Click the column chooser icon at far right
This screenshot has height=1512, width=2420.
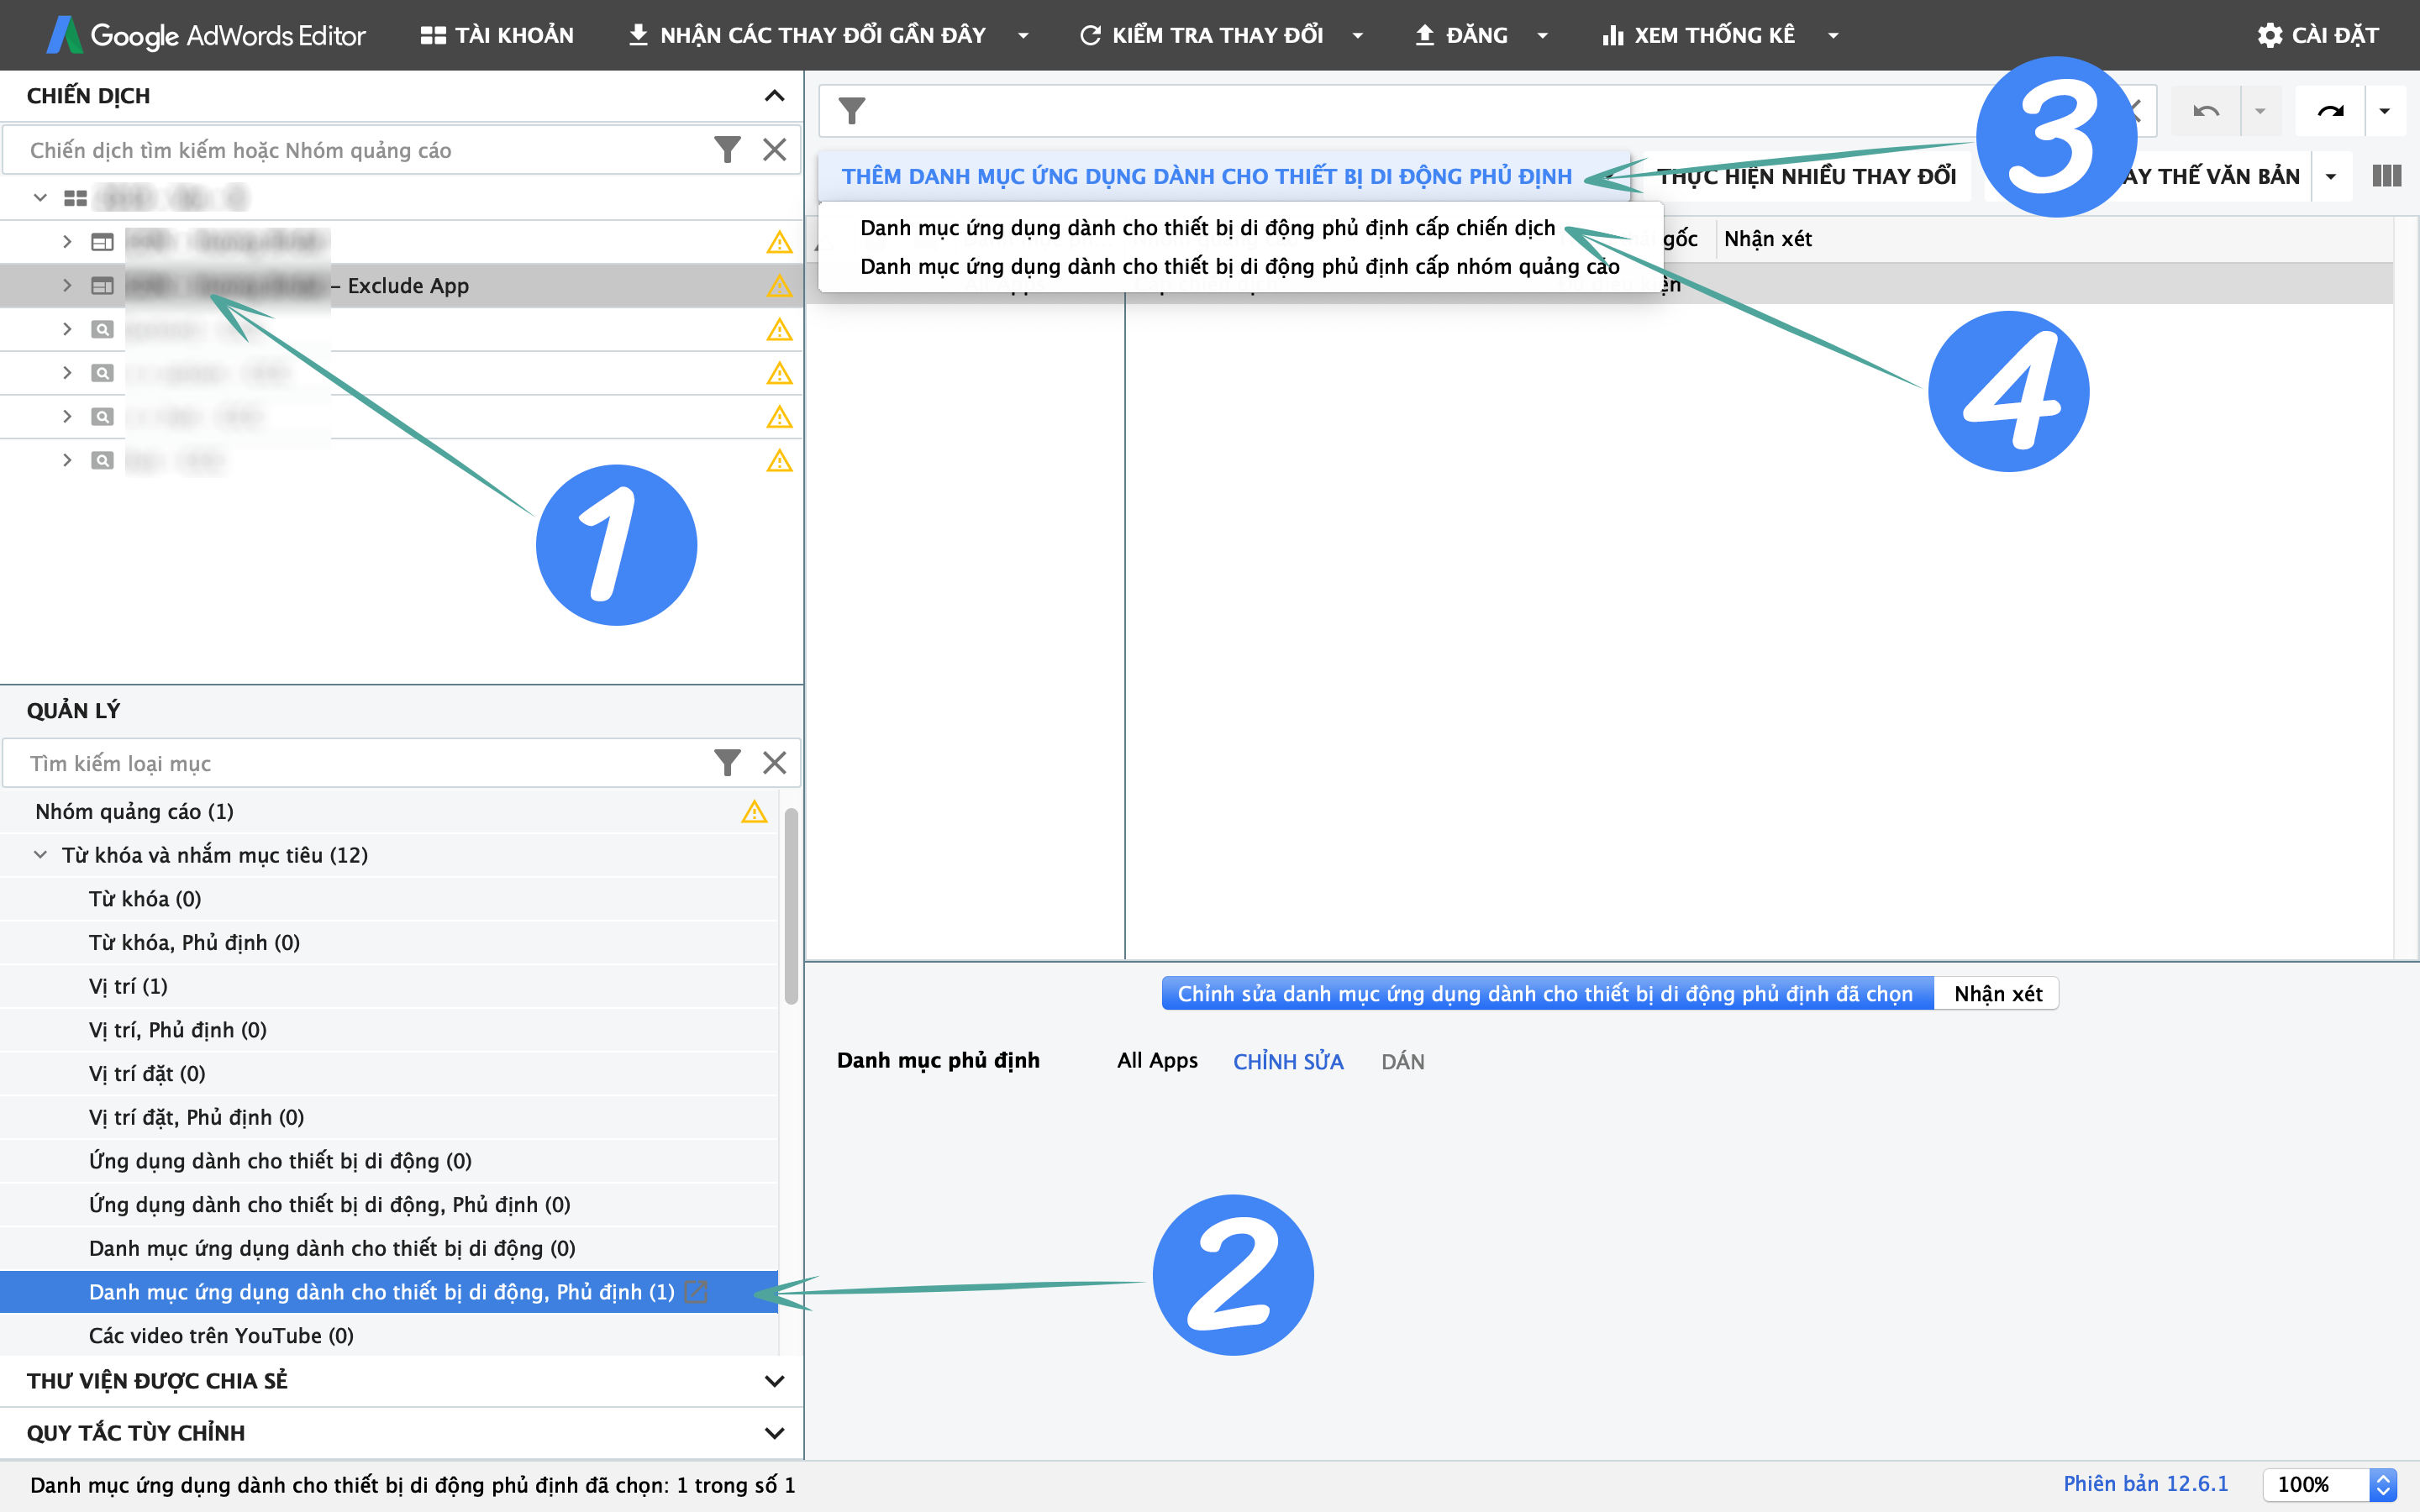[x=2386, y=176]
